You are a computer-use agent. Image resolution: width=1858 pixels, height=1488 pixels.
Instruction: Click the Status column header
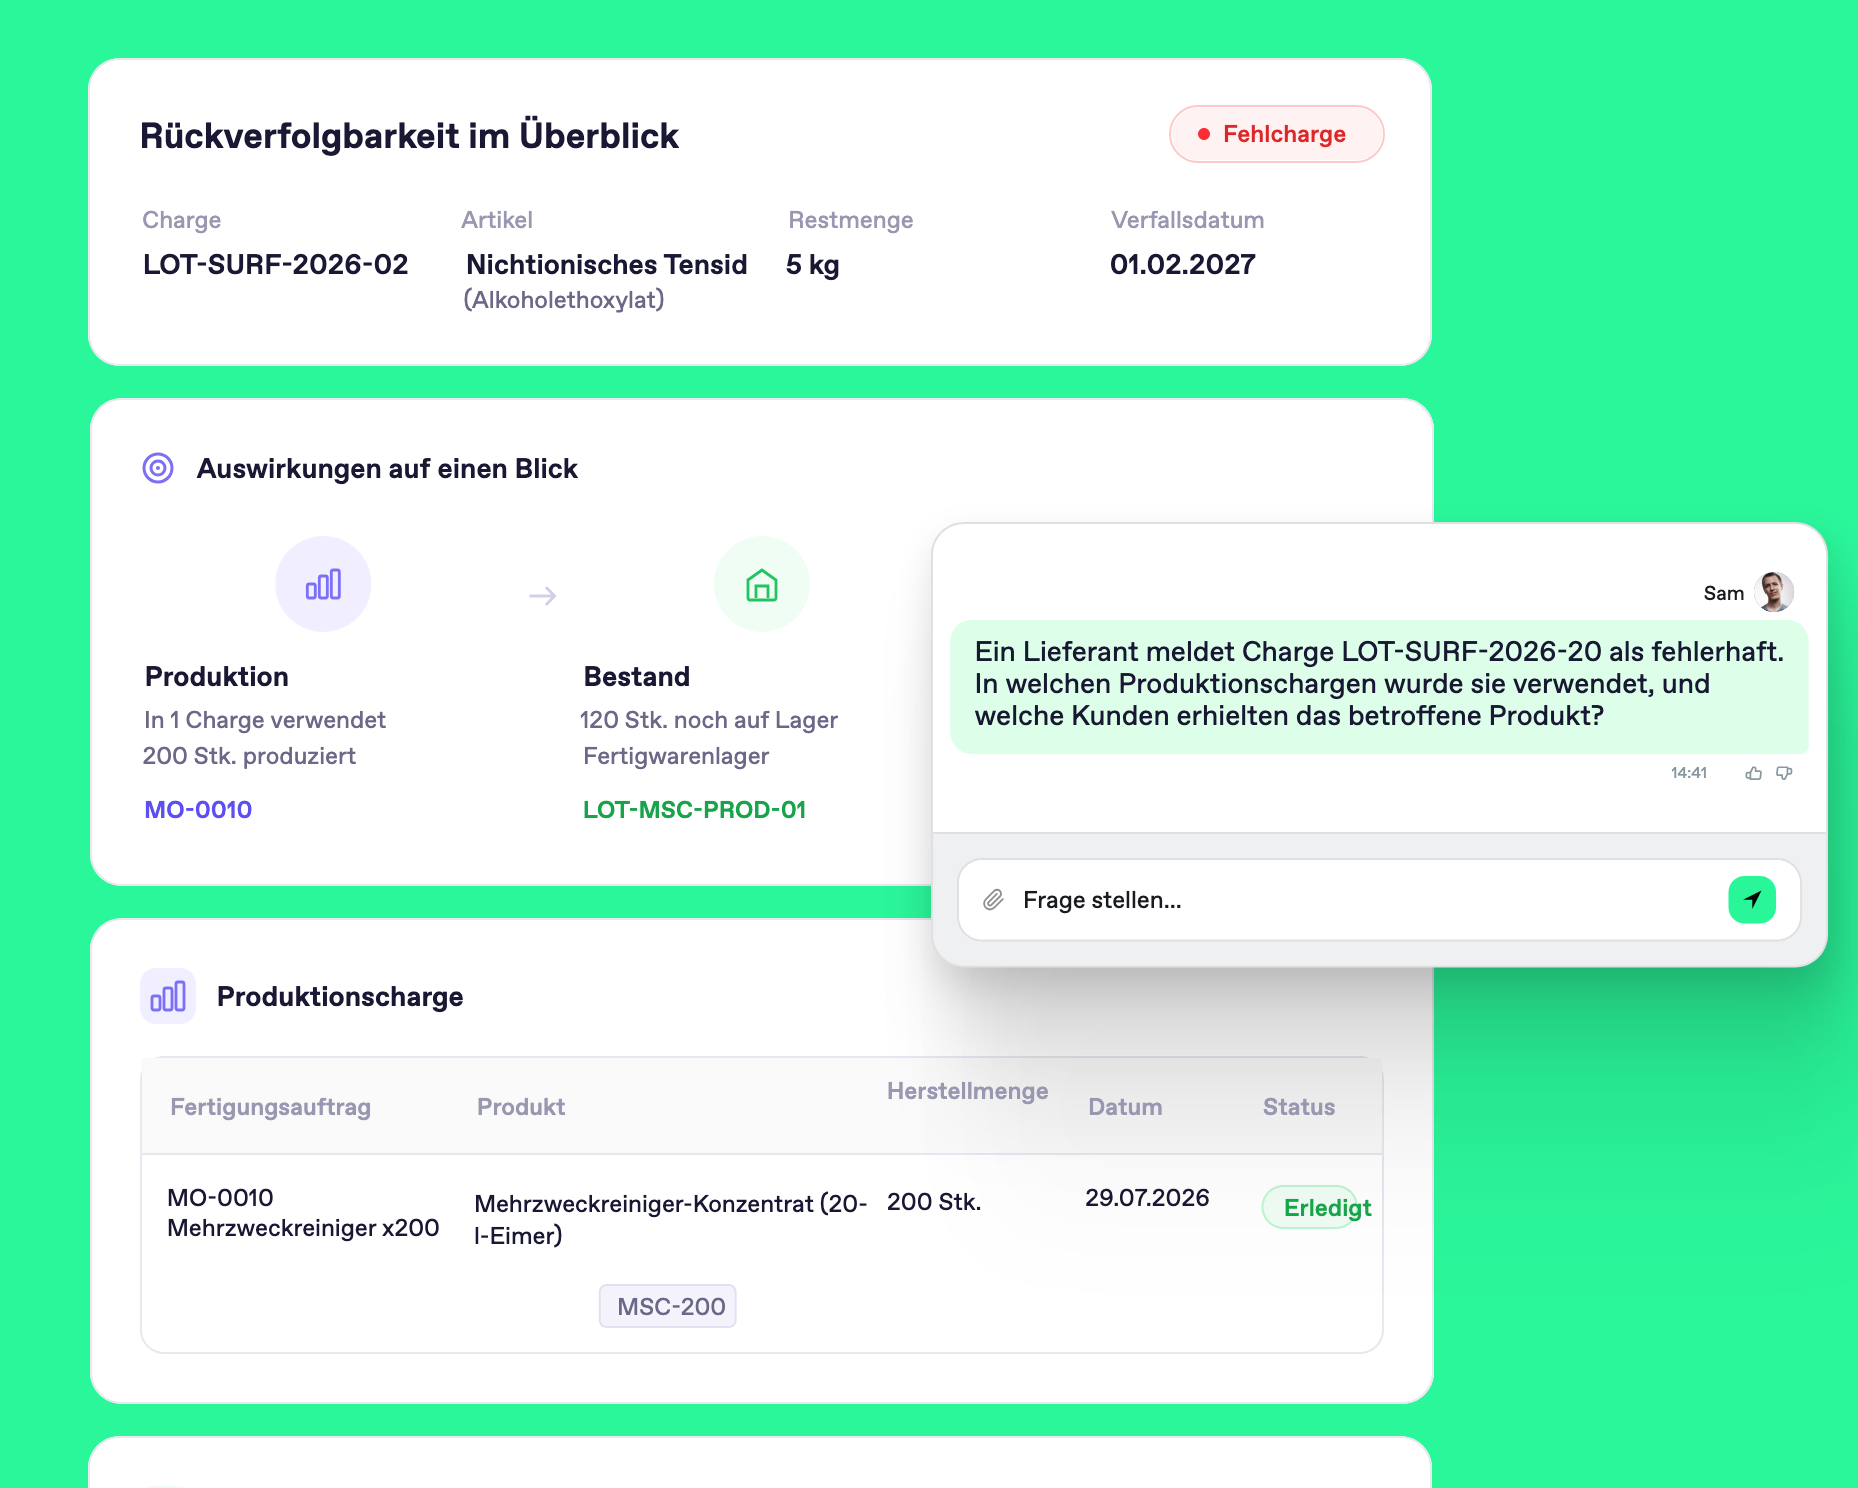pyautogui.click(x=1298, y=1107)
